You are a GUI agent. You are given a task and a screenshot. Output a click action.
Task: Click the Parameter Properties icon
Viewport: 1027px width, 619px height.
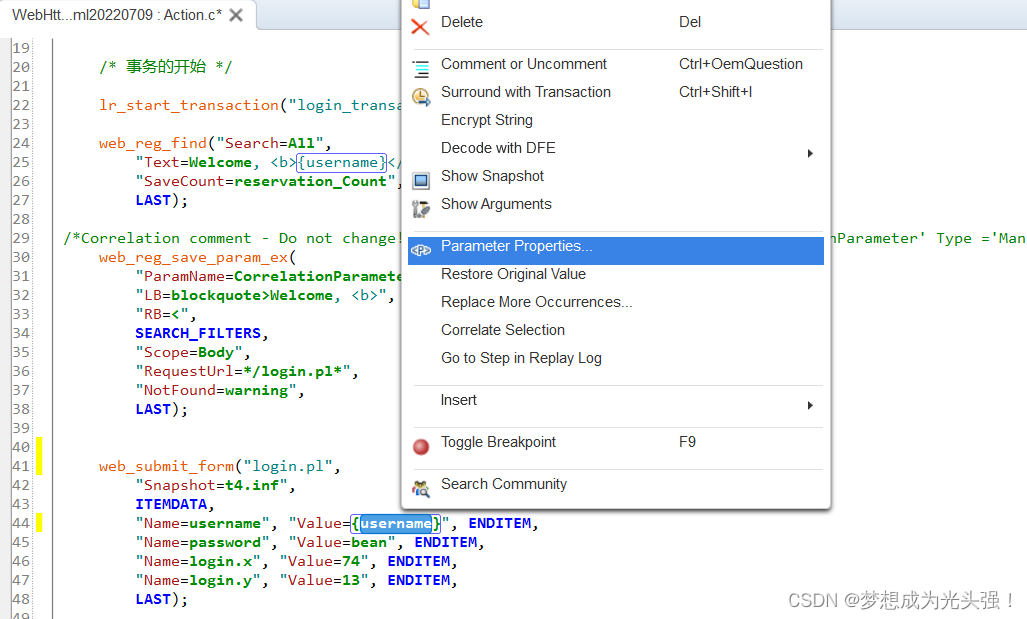(x=420, y=250)
